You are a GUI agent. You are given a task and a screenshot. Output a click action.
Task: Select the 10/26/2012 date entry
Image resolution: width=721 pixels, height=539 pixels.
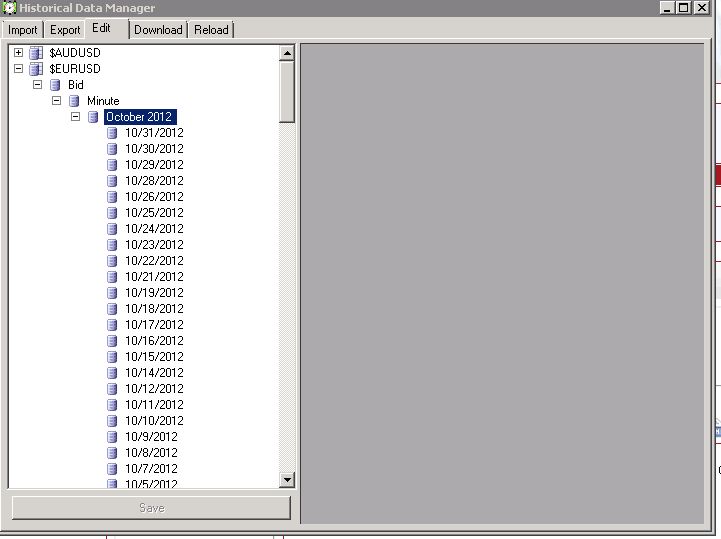pyautogui.click(x=154, y=197)
